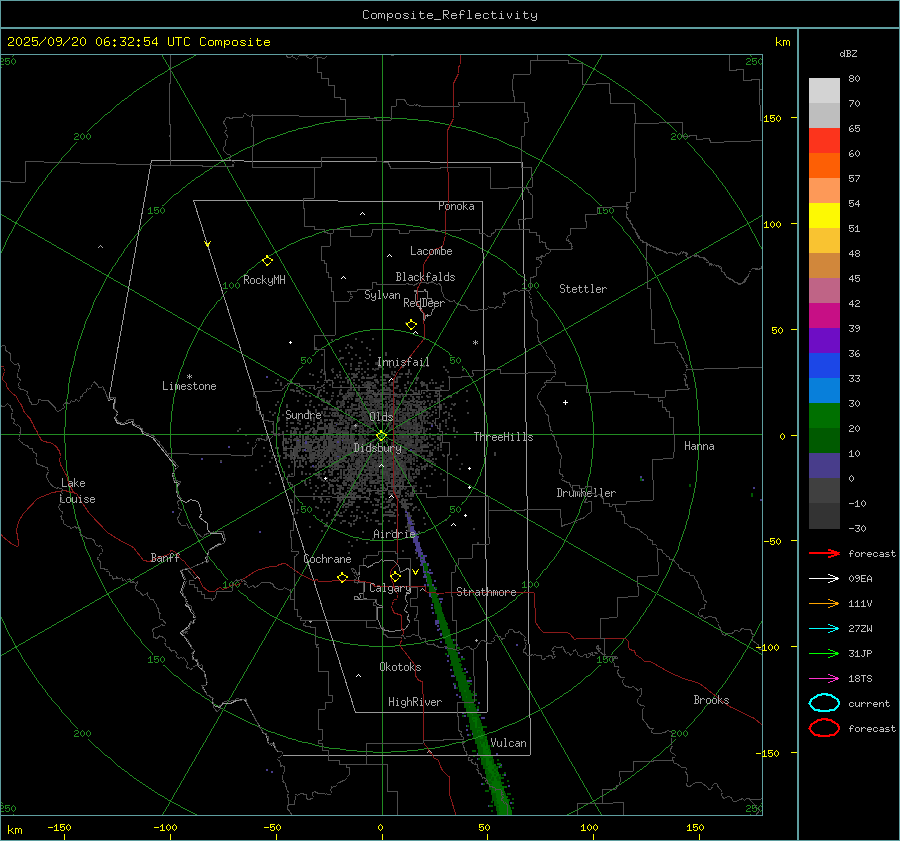
Task: Click the red forecast arrow in legend
Action: [824, 553]
